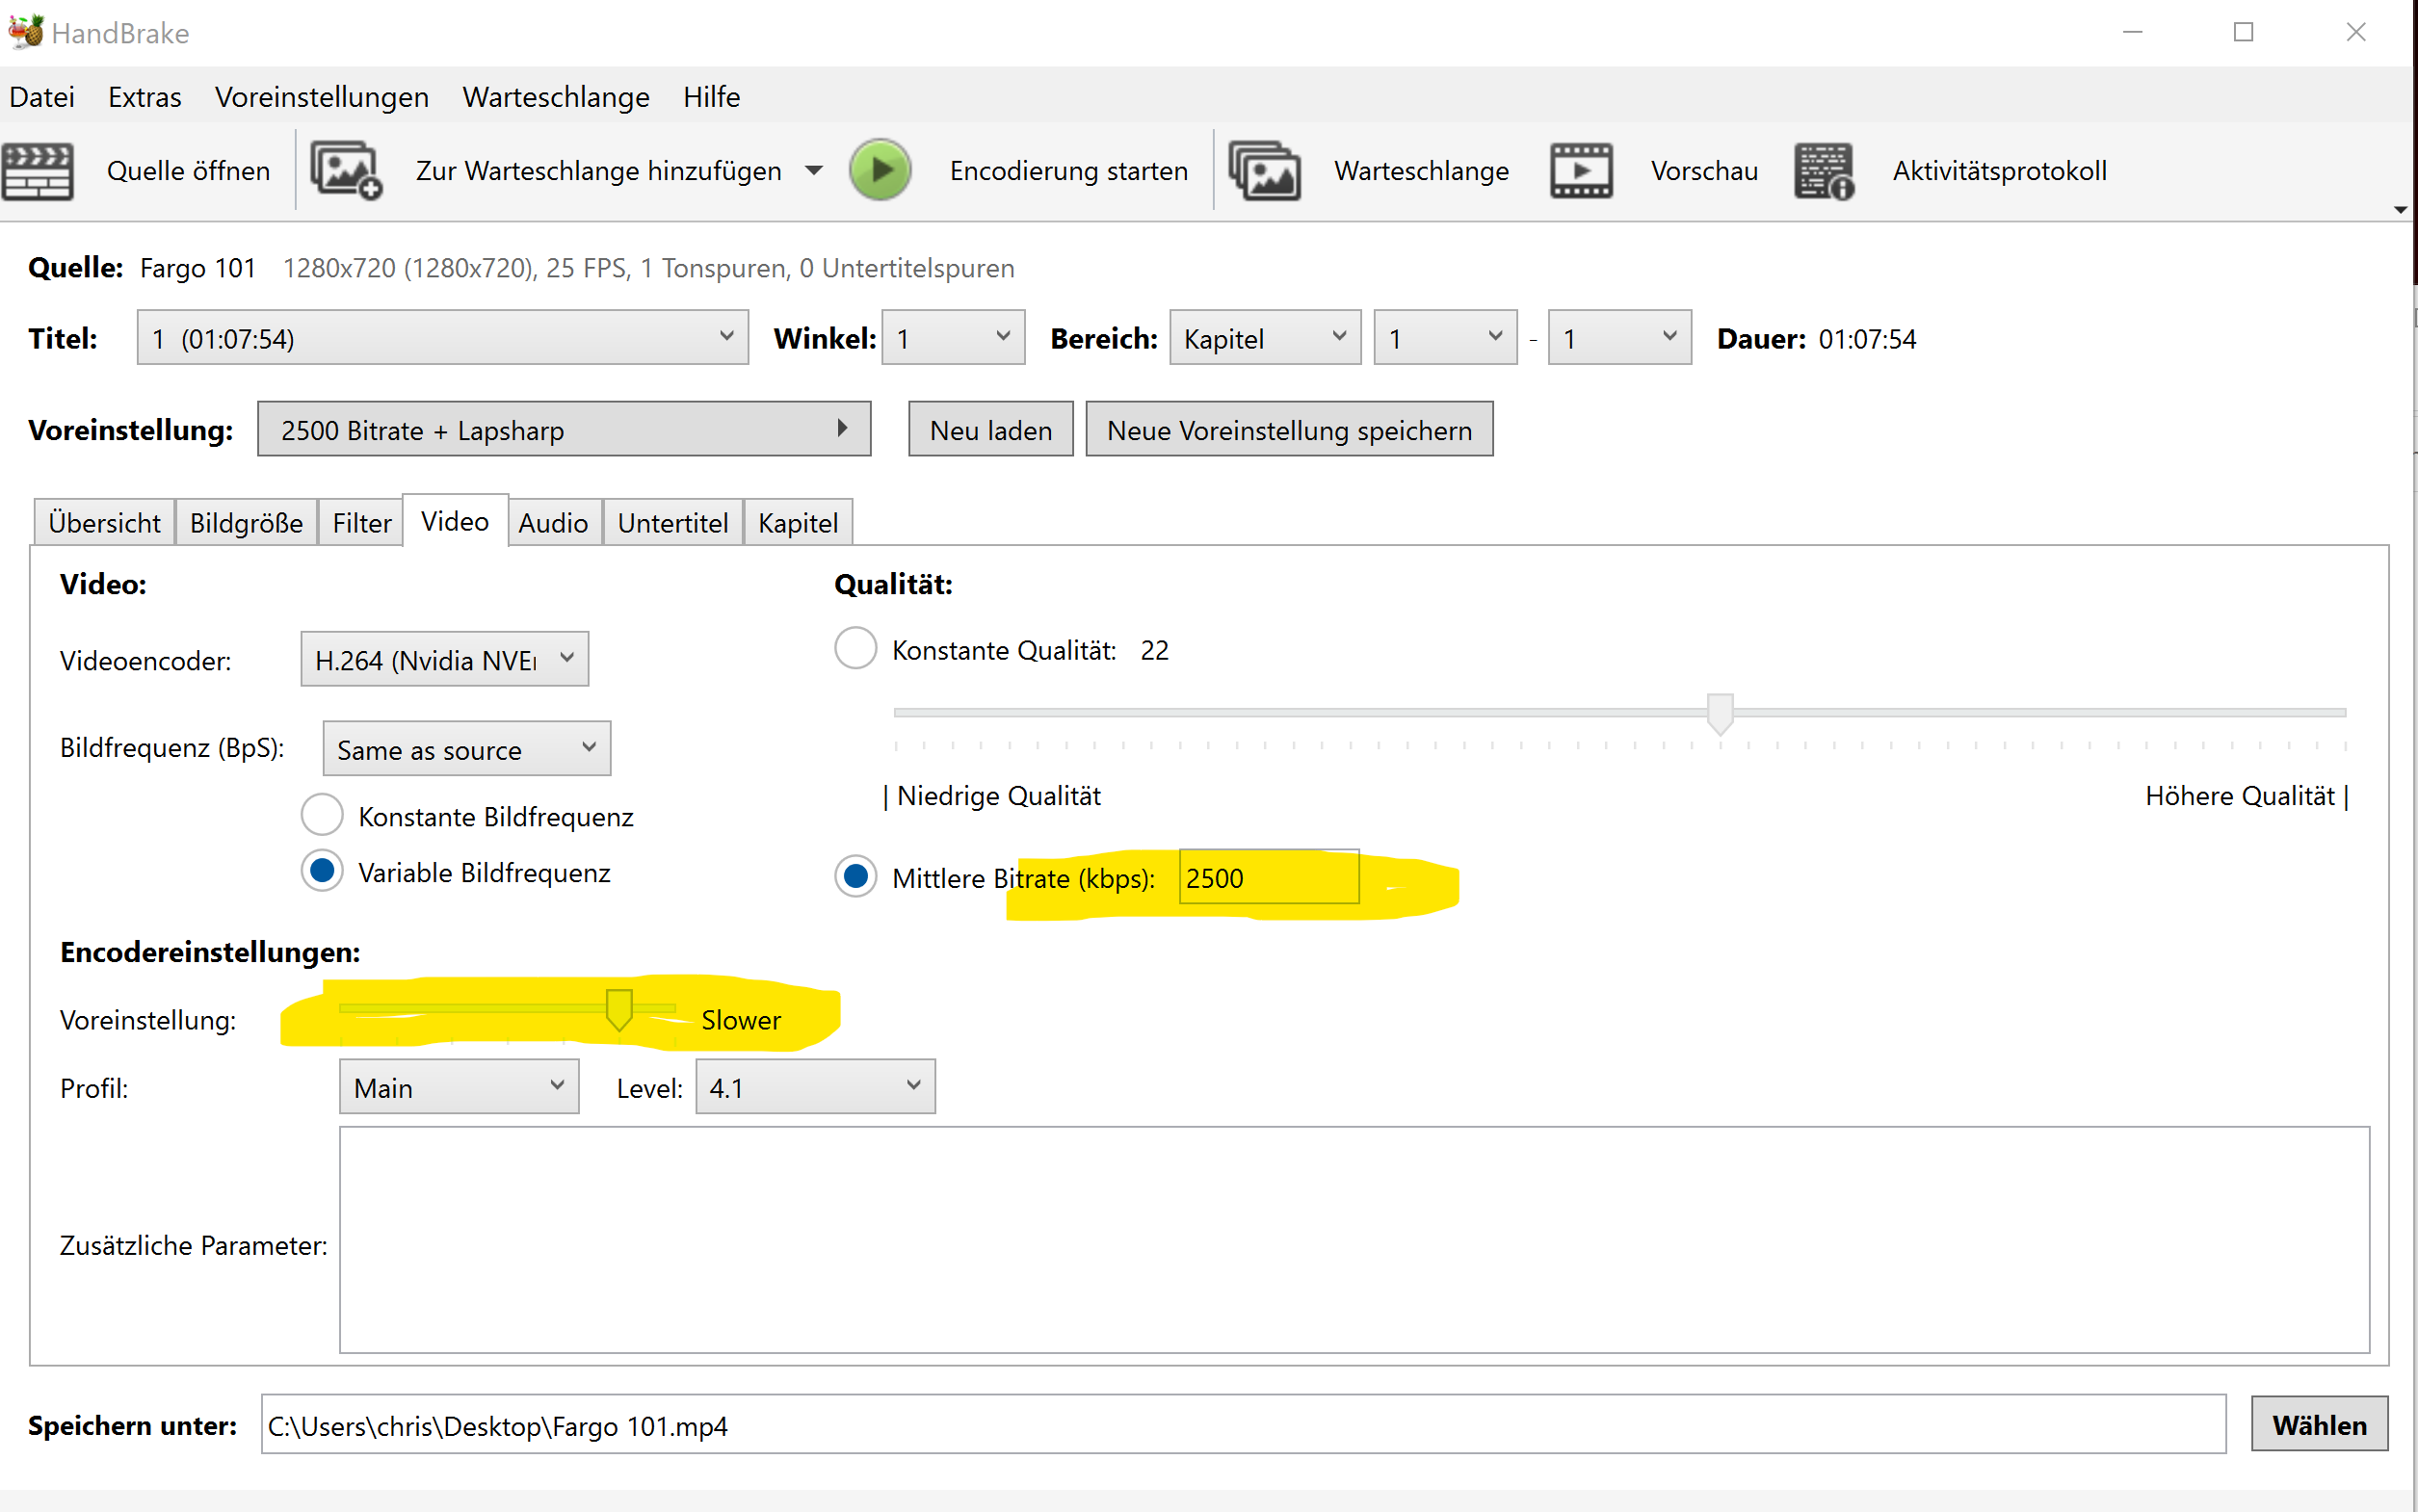Select the Variable Bildfrequenz radio button

pyautogui.click(x=322, y=871)
